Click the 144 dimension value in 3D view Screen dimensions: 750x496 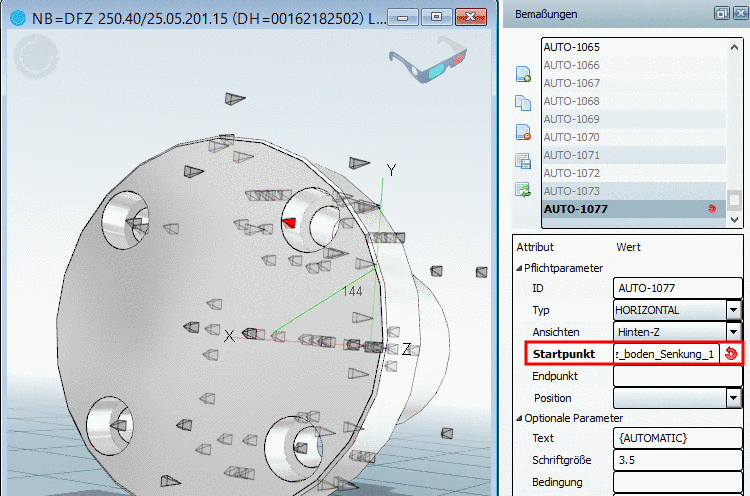point(353,291)
